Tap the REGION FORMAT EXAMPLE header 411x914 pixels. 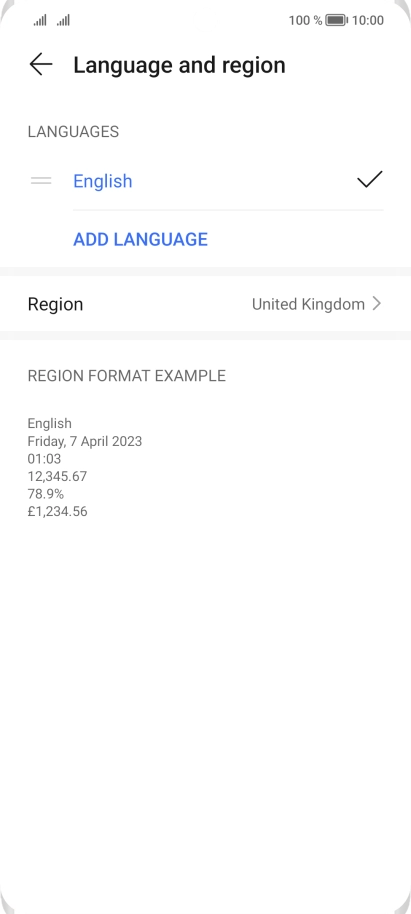click(127, 376)
